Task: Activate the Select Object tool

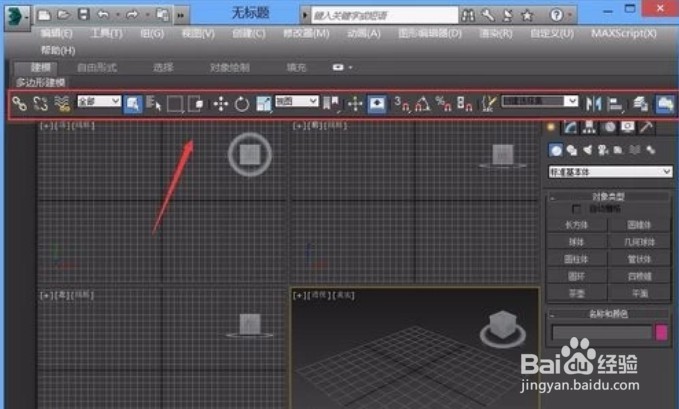Action: pyautogui.click(x=133, y=104)
